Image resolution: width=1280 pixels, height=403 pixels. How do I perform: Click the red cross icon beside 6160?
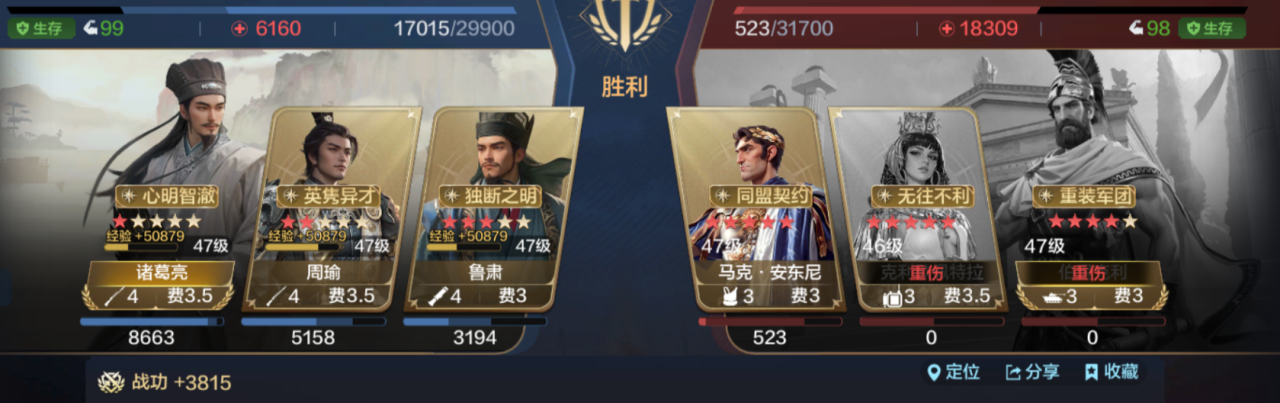click(x=239, y=29)
